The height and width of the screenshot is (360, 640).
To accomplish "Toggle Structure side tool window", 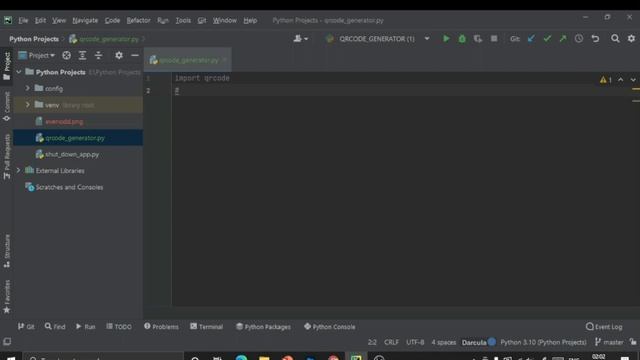I will 7,251.
